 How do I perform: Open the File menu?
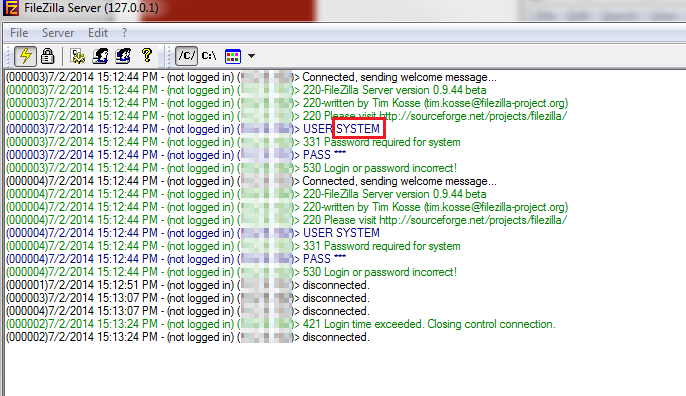19,33
